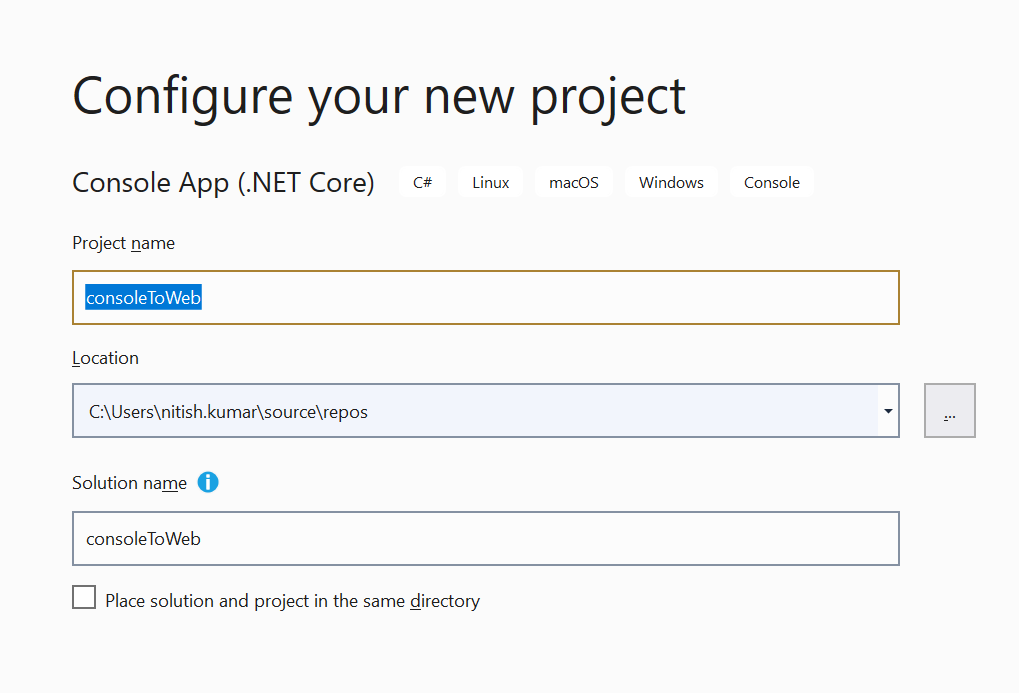Click the browse ellipsis button beside Location

click(x=948, y=410)
